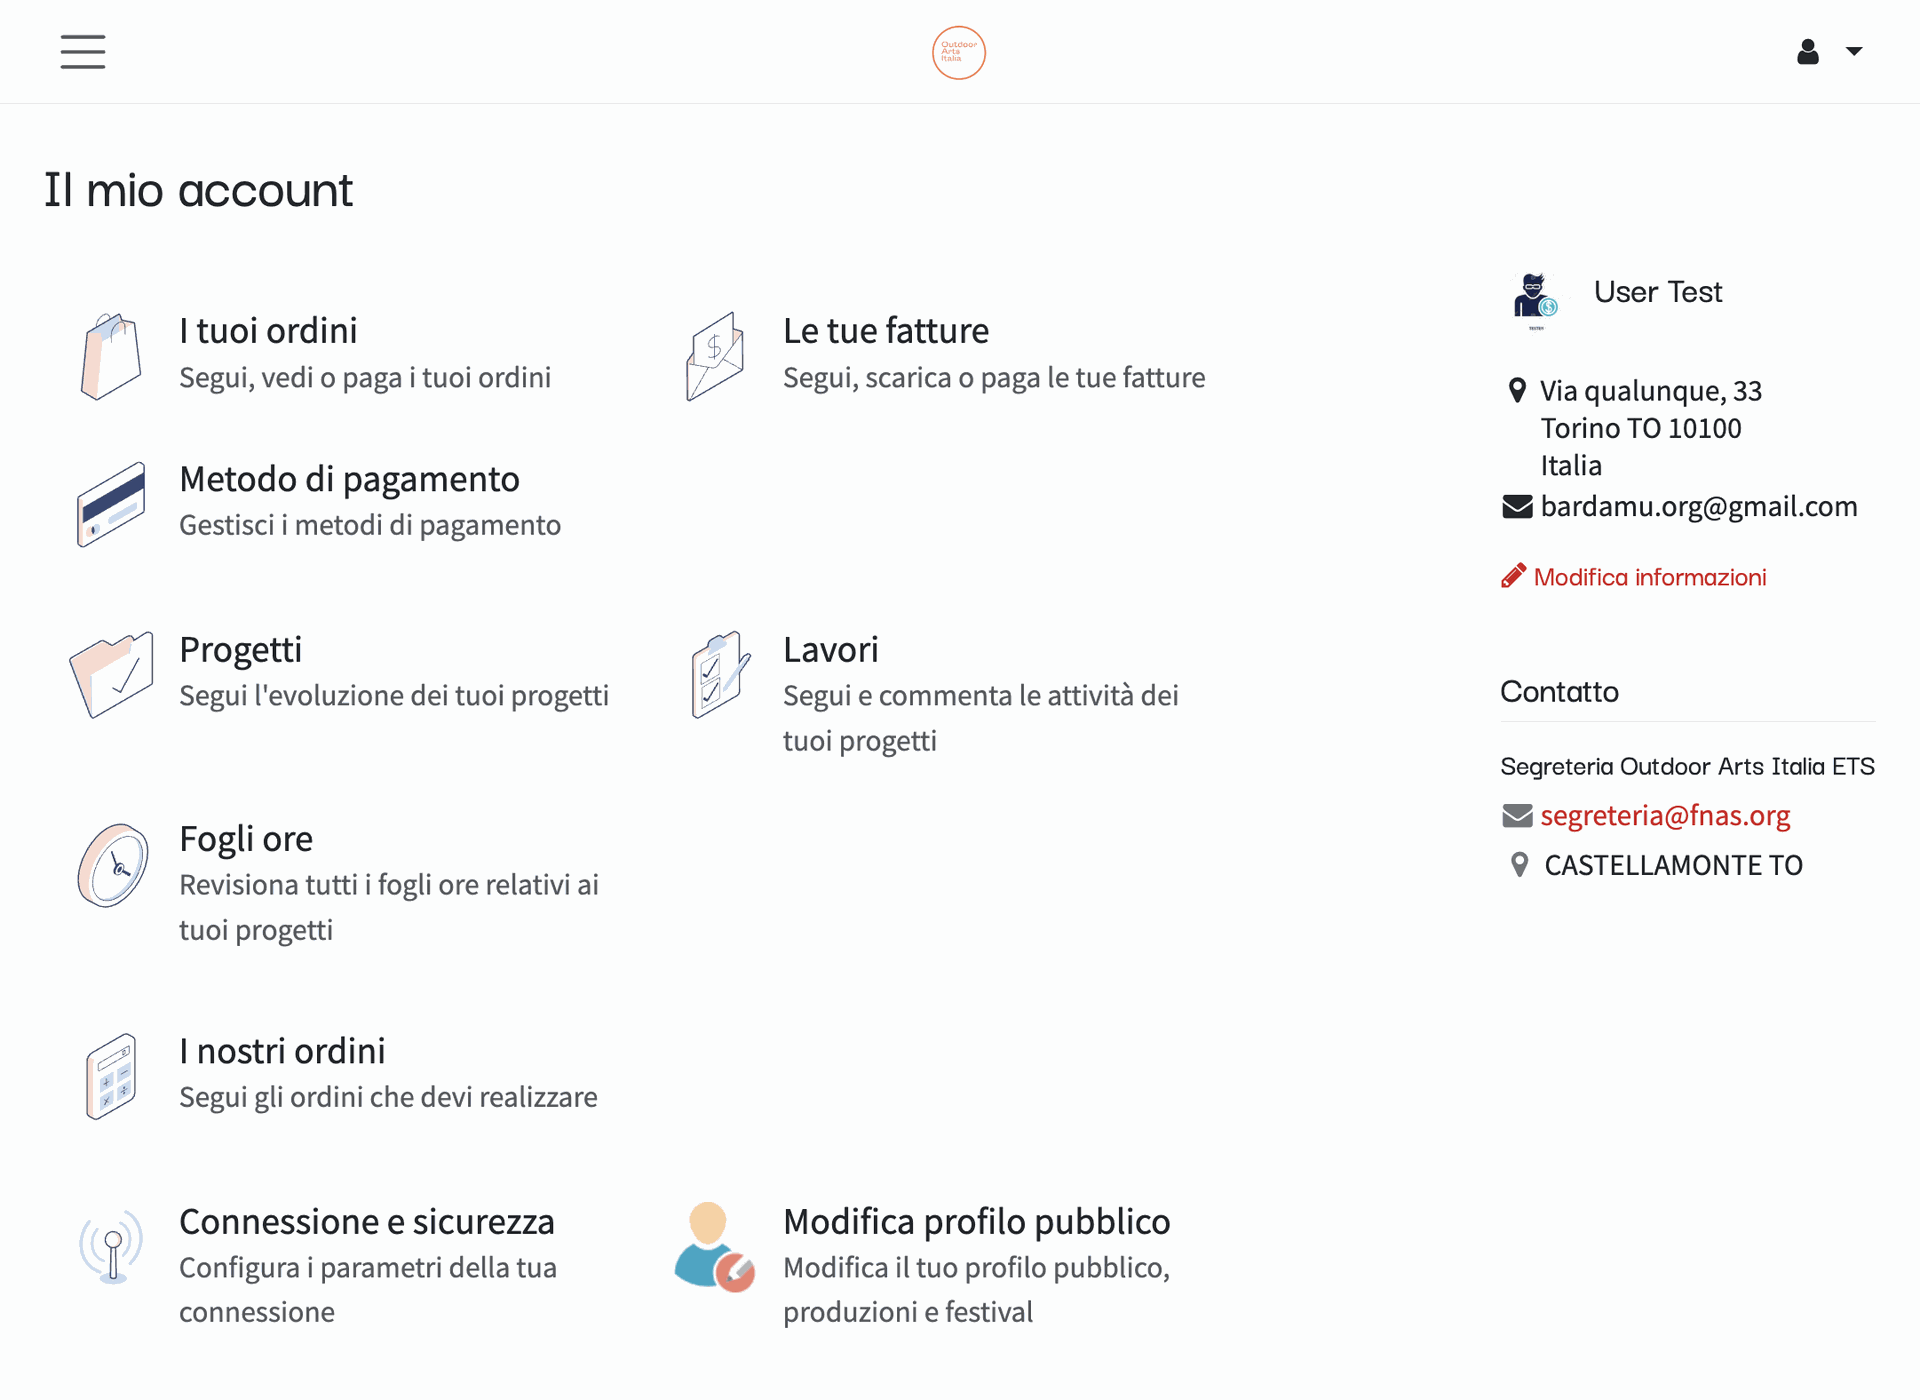Click the Lavori clipboard icon

718,674
